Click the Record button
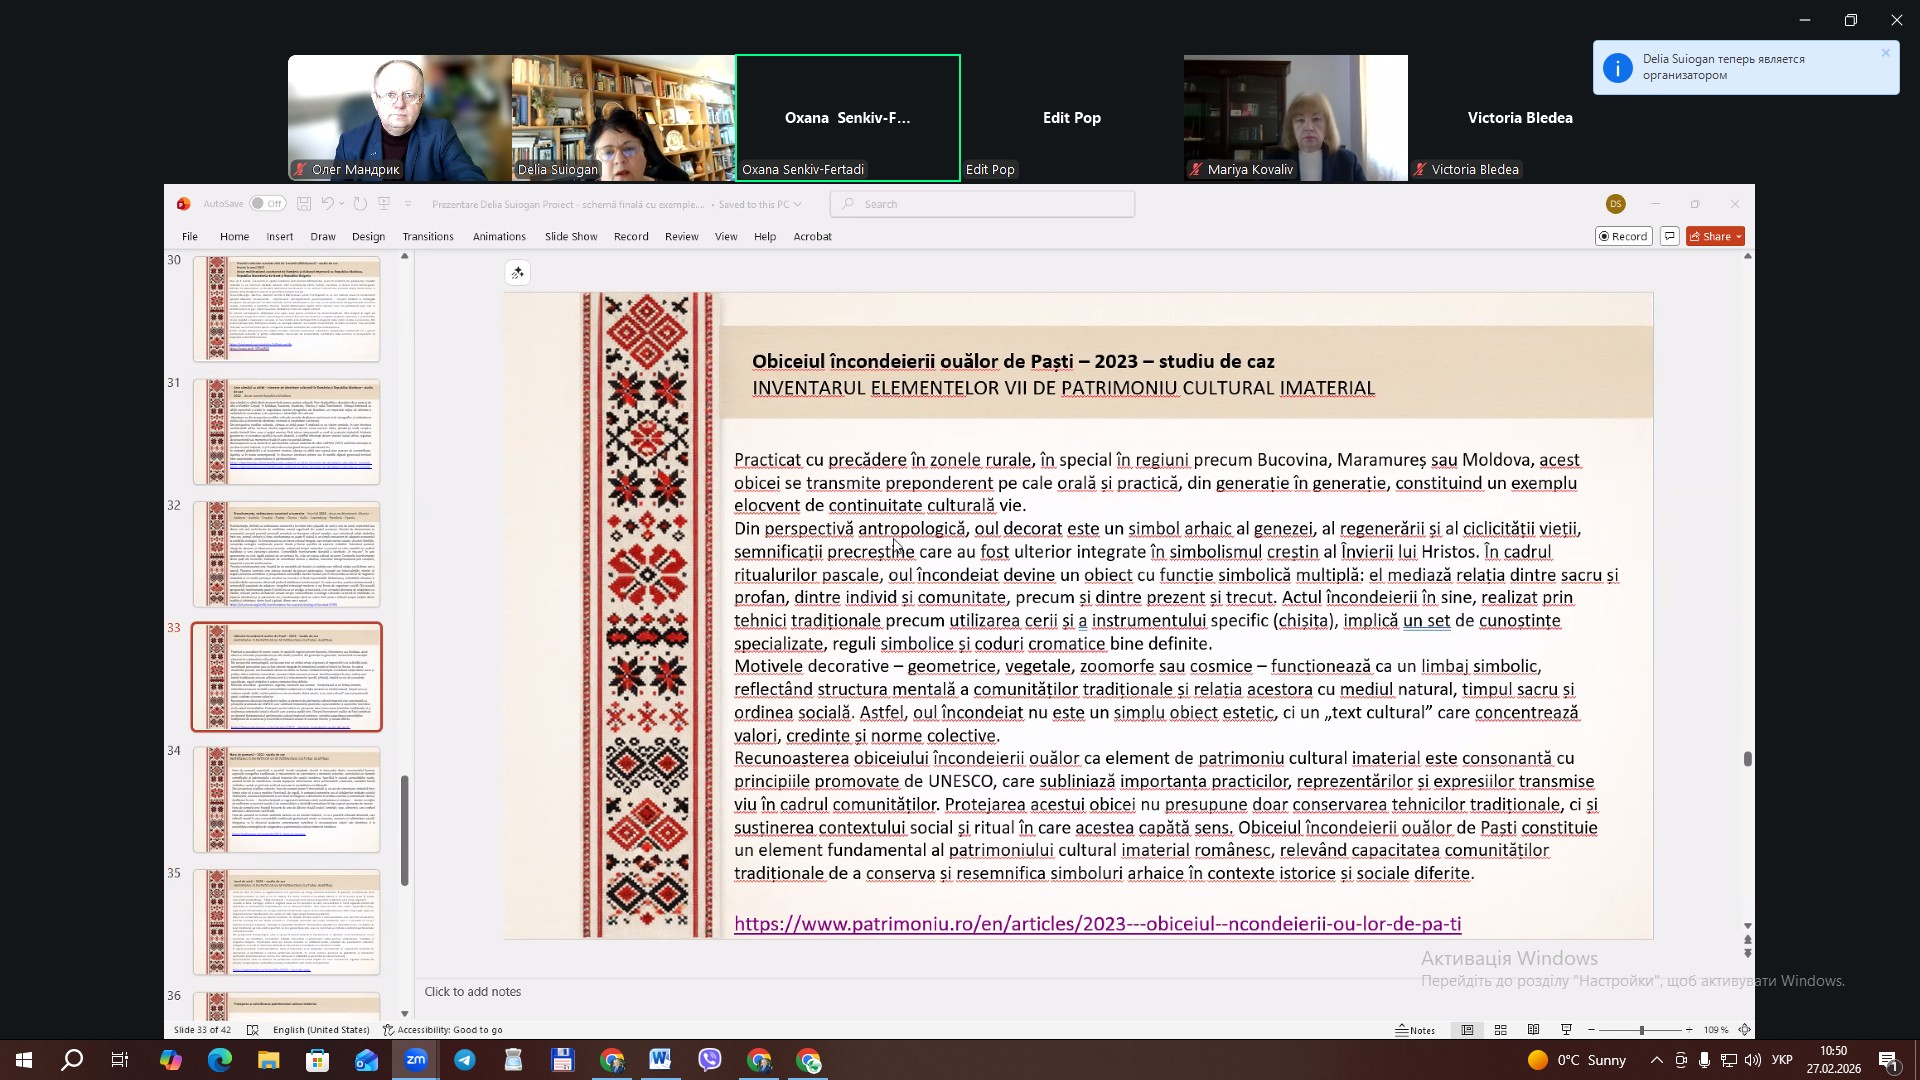This screenshot has height=1080, width=1920. tap(1623, 236)
